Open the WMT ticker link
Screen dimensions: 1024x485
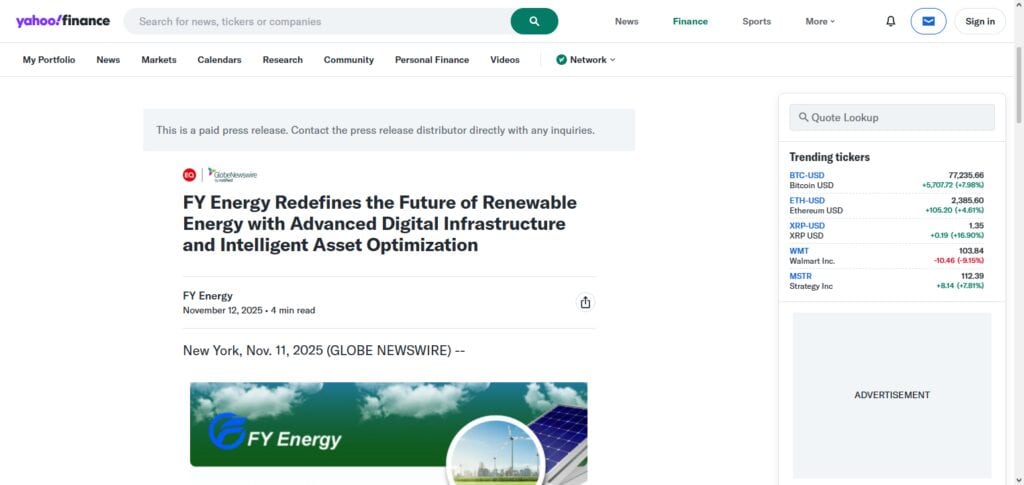[799, 251]
